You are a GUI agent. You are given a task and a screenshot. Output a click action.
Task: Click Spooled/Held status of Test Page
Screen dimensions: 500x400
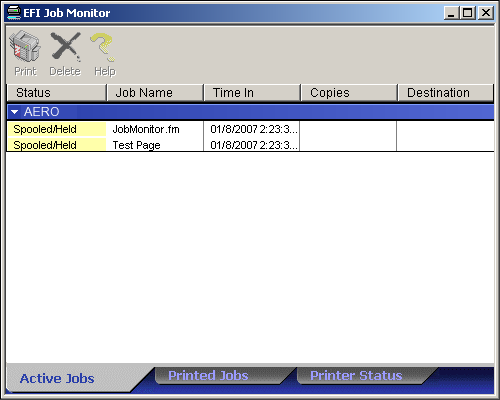[x=56, y=145]
